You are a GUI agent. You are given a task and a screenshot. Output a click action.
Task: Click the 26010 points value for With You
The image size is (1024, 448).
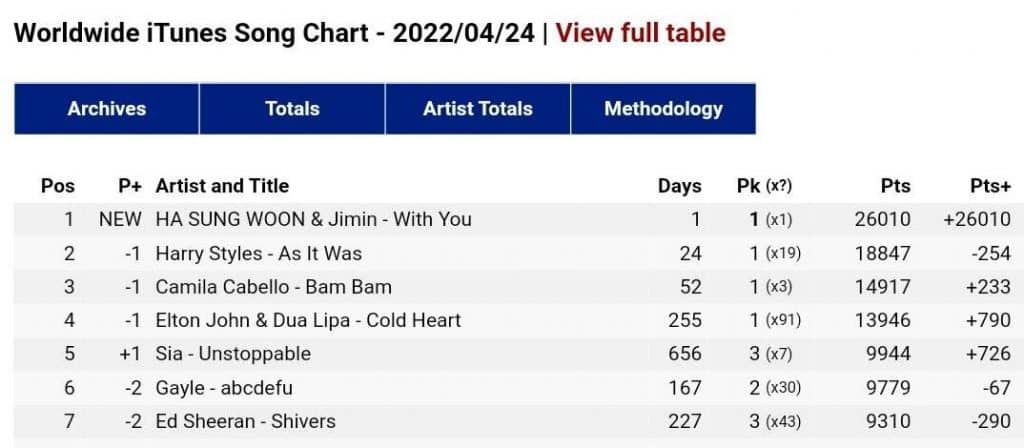883,219
